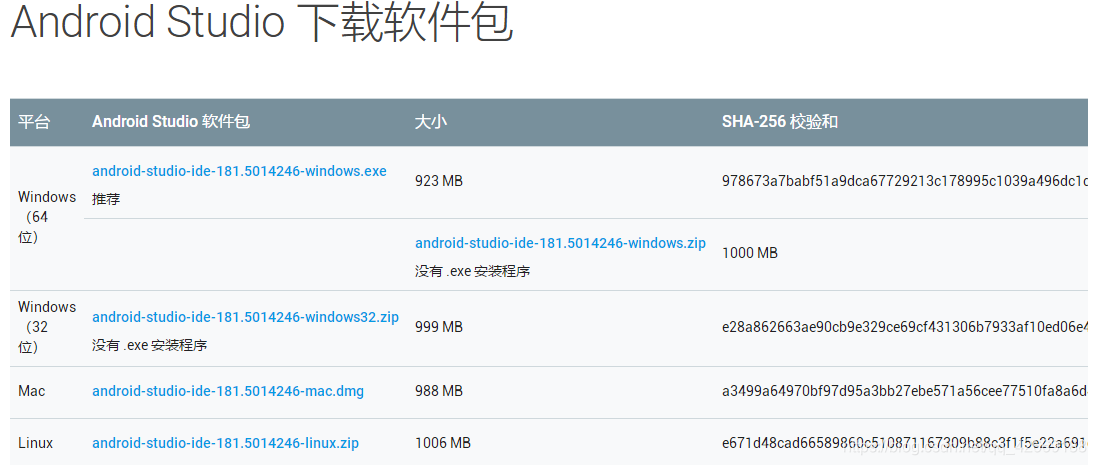The width and height of the screenshot is (1096, 465).
Task: Download android-studio-ide-181.5014246-windows.exe
Action: pos(239,171)
